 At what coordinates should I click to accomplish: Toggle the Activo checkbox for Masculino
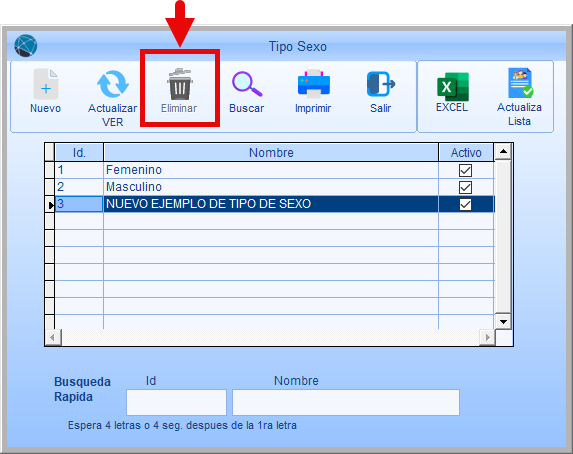tap(465, 188)
